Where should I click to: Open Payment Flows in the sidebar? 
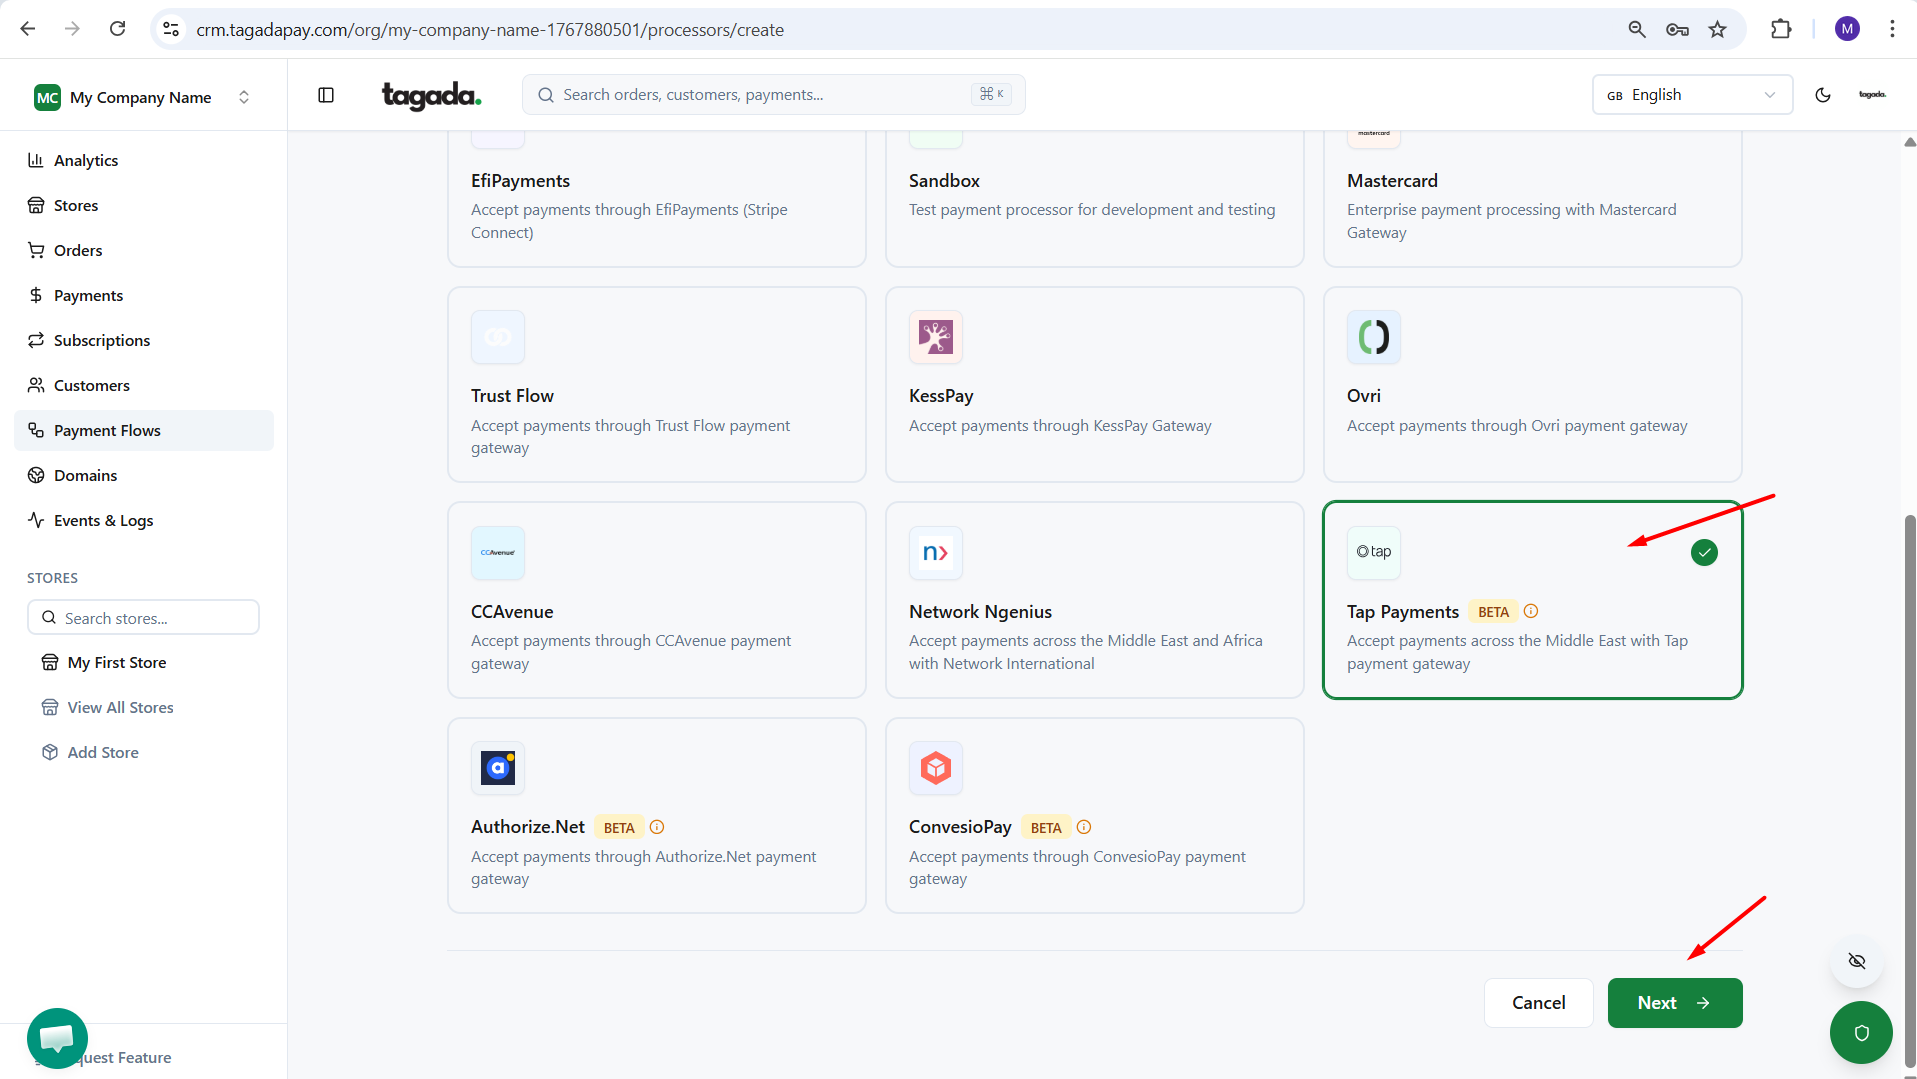107,430
